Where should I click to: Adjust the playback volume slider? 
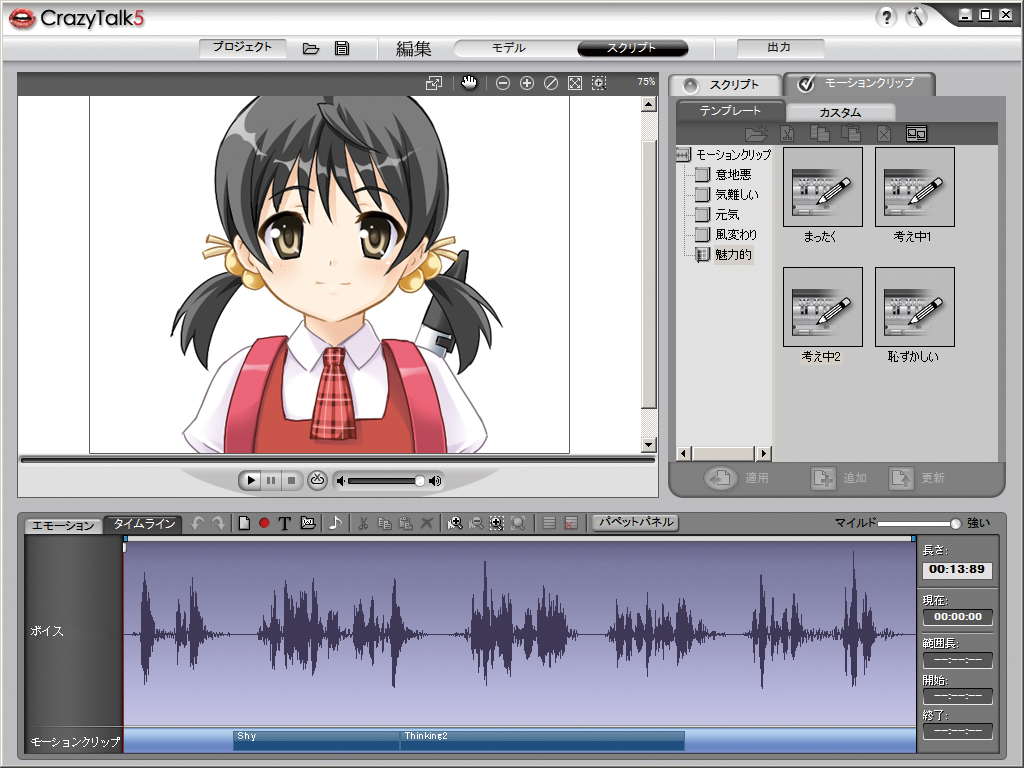pyautogui.click(x=387, y=481)
